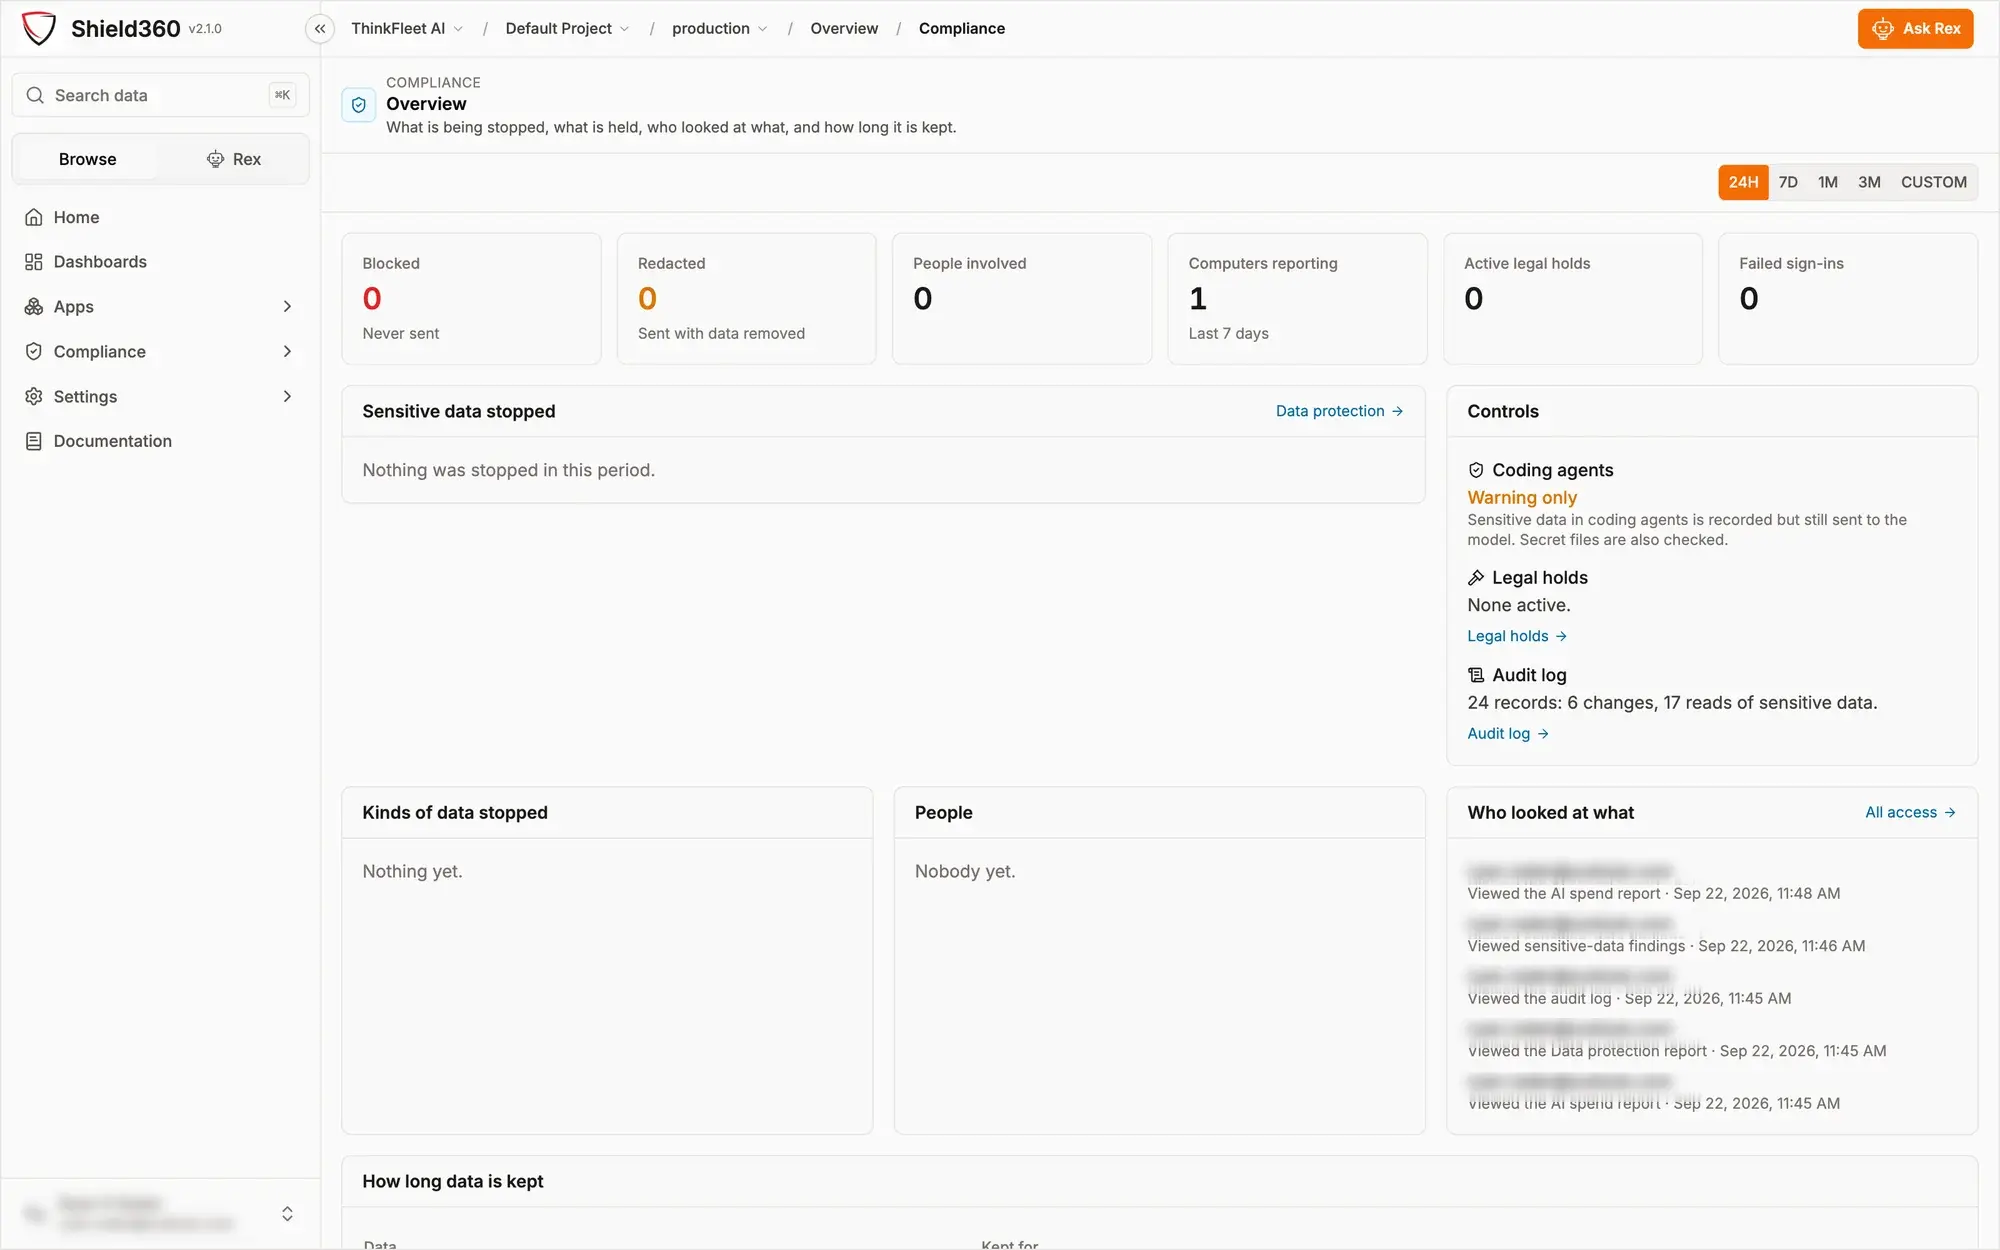The image size is (2000, 1250).
Task: Expand the Apps sidebar section chevron
Action: pos(287,307)
